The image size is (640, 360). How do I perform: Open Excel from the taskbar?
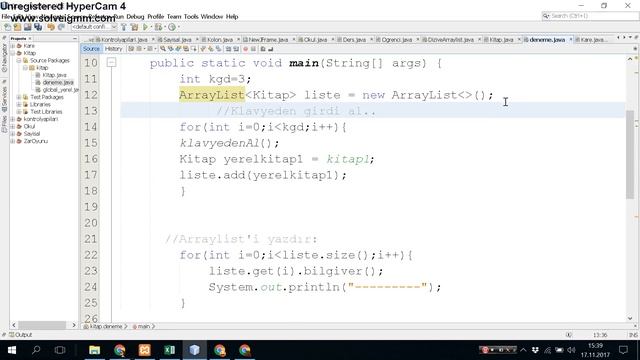point(169,350)
